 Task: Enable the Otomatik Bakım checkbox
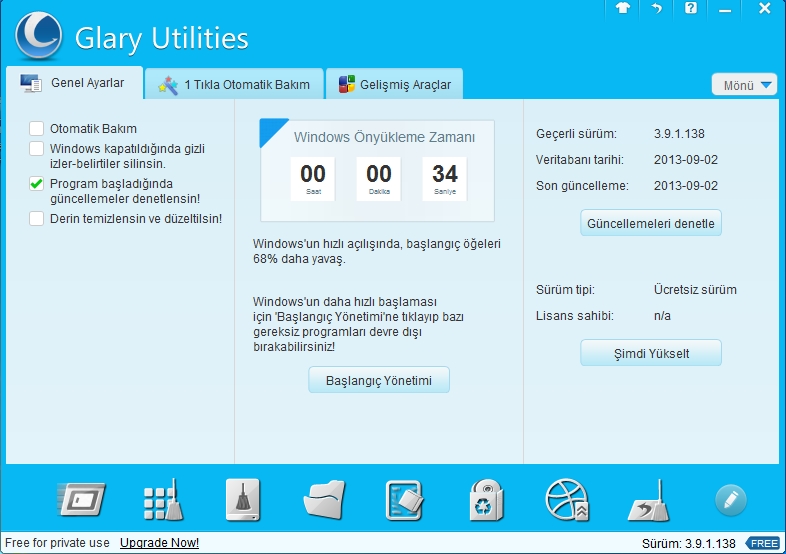click(x=36, y=128)
